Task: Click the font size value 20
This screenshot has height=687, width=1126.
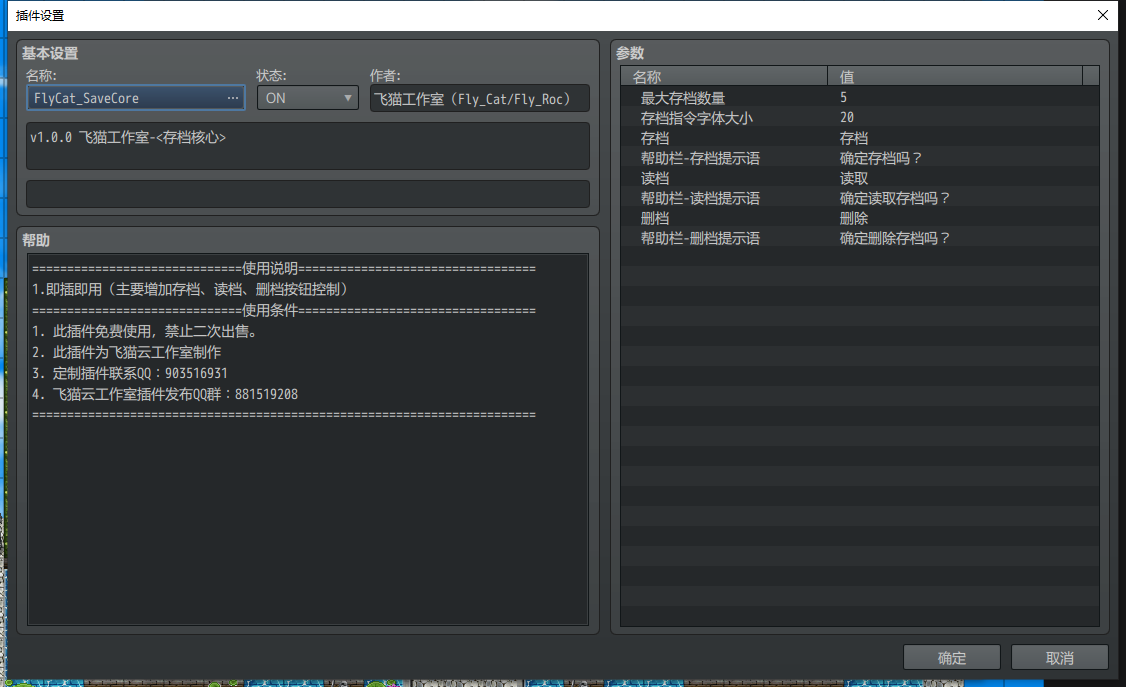Action: click(x=847, y=118)
